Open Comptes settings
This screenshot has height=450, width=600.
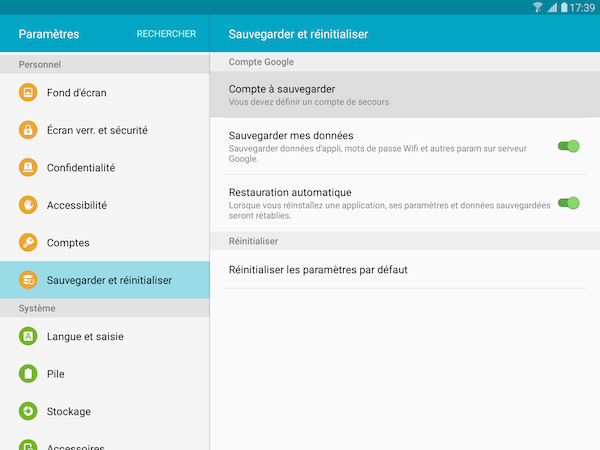pos(105,242)
